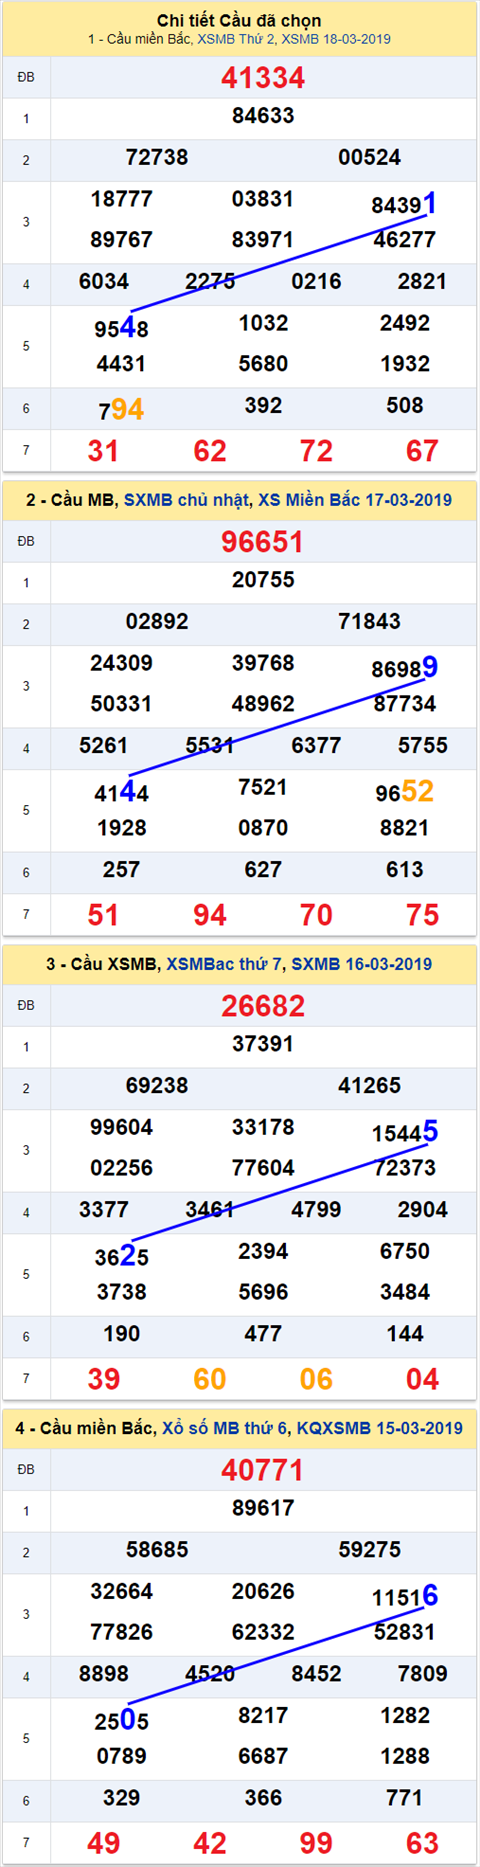Click third prize number 89767
480x1867 pixels.
click(121, 240)
